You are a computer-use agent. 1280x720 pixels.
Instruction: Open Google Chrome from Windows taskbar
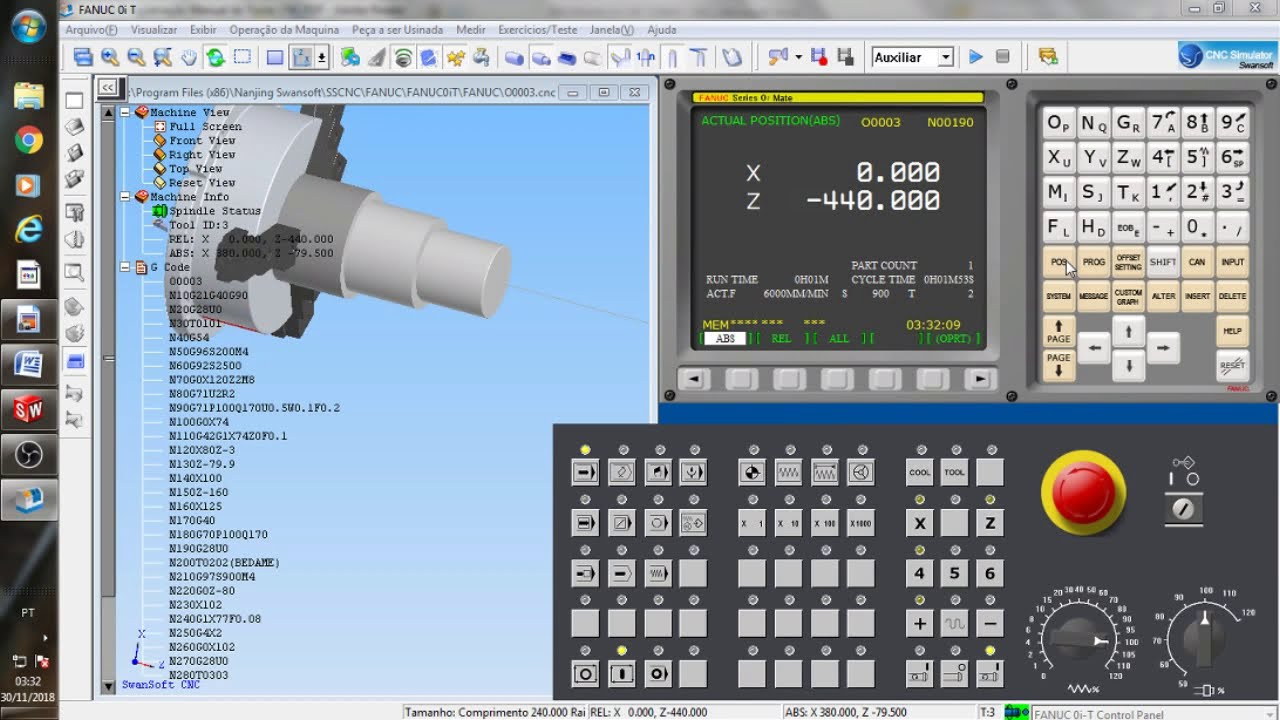[x=28, y=141]
